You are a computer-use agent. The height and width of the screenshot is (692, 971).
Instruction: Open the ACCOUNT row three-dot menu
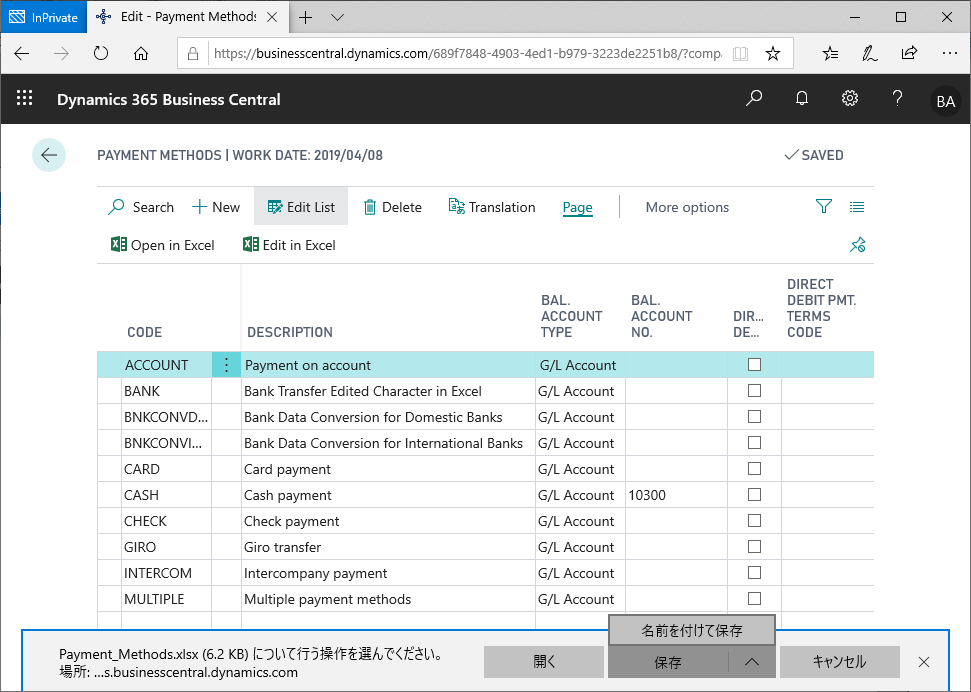(x=227, y=365)
